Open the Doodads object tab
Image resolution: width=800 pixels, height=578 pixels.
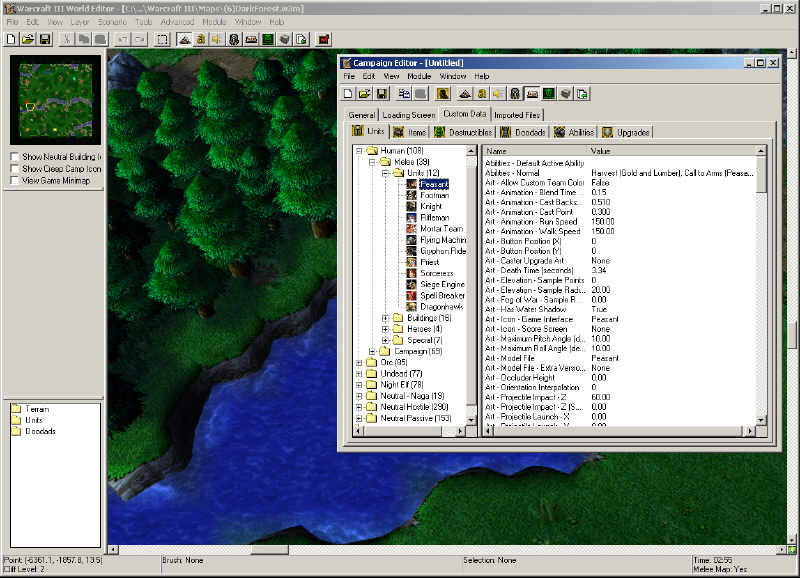[523, 133]
